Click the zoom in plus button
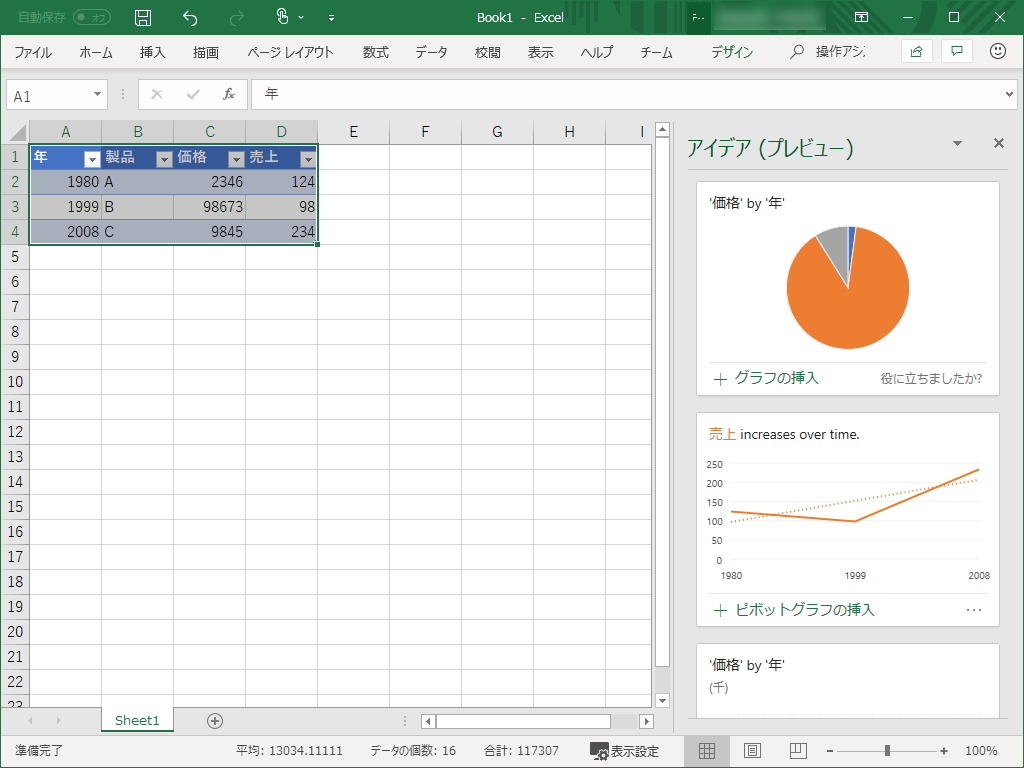Viewport: 1024px width, 768px height. (x=944, y=751)
